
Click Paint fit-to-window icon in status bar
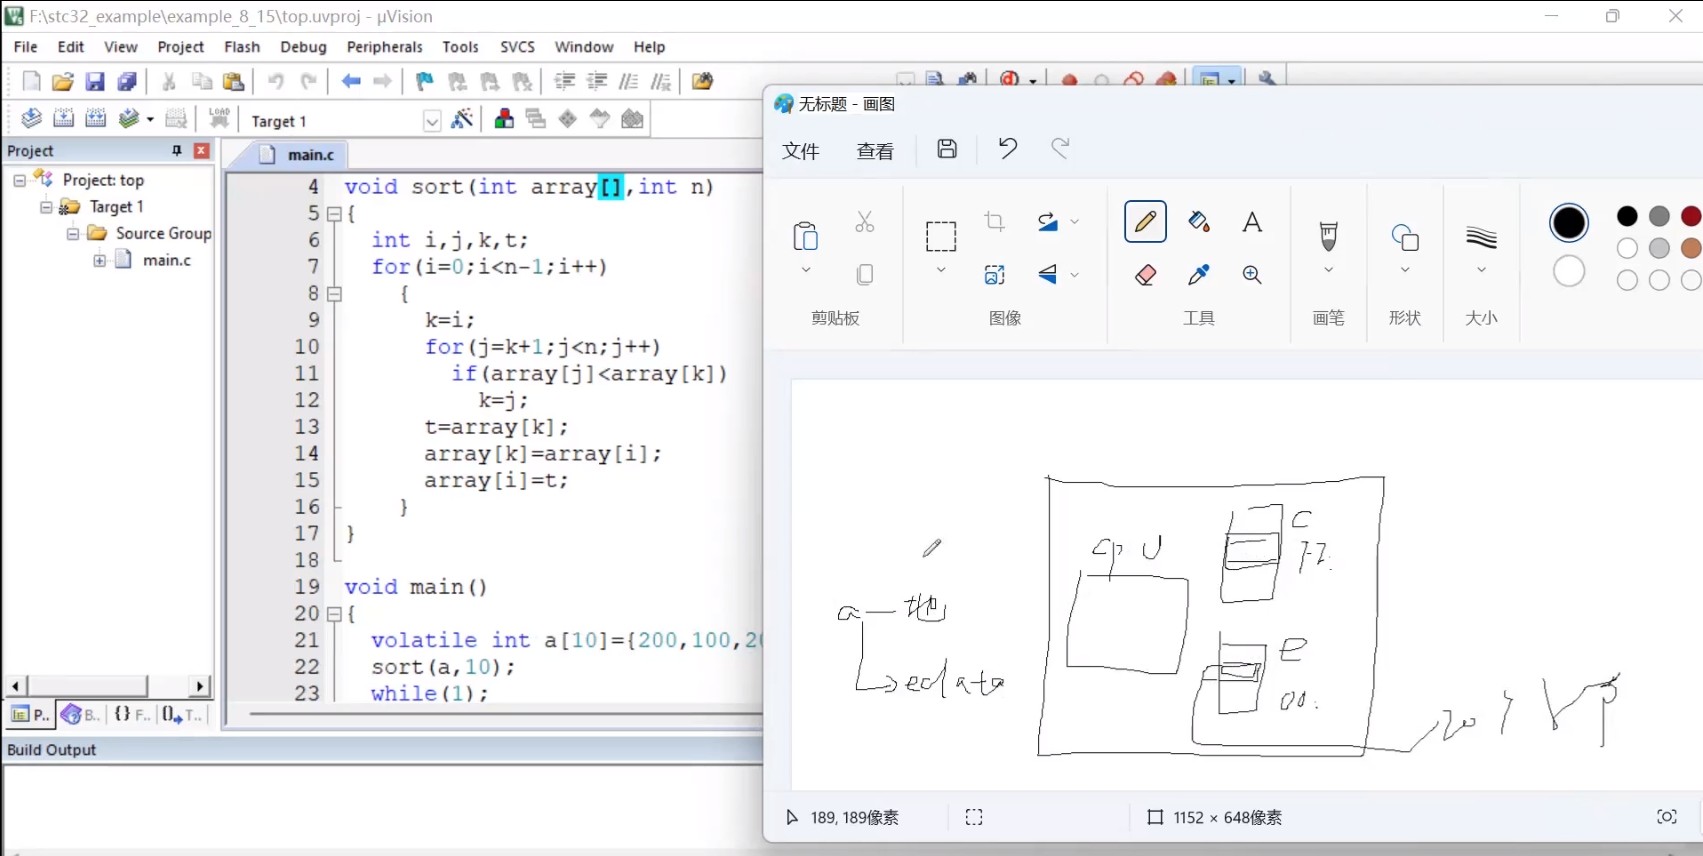pyautogui.click(x=1667, y=817)
